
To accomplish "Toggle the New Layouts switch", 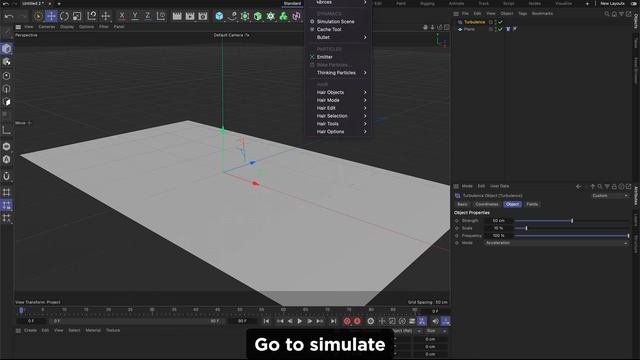I will (633, 4).
